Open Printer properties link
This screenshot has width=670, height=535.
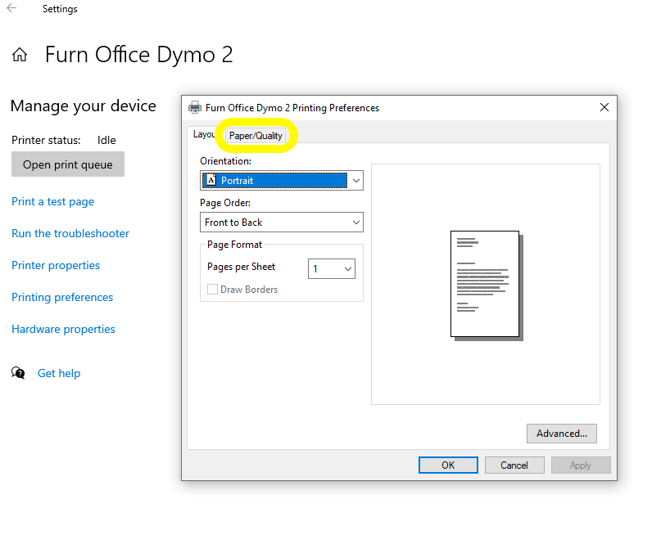tap(56, 265)
